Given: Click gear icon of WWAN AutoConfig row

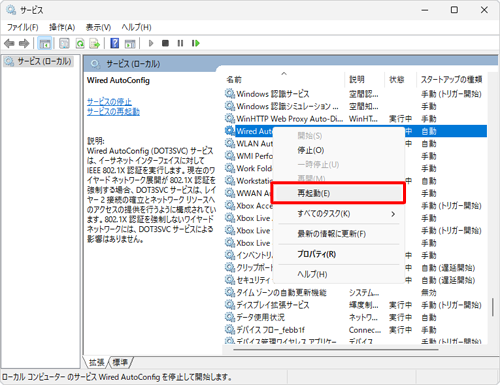Looking at the screenshot, I should click(230, 193).
